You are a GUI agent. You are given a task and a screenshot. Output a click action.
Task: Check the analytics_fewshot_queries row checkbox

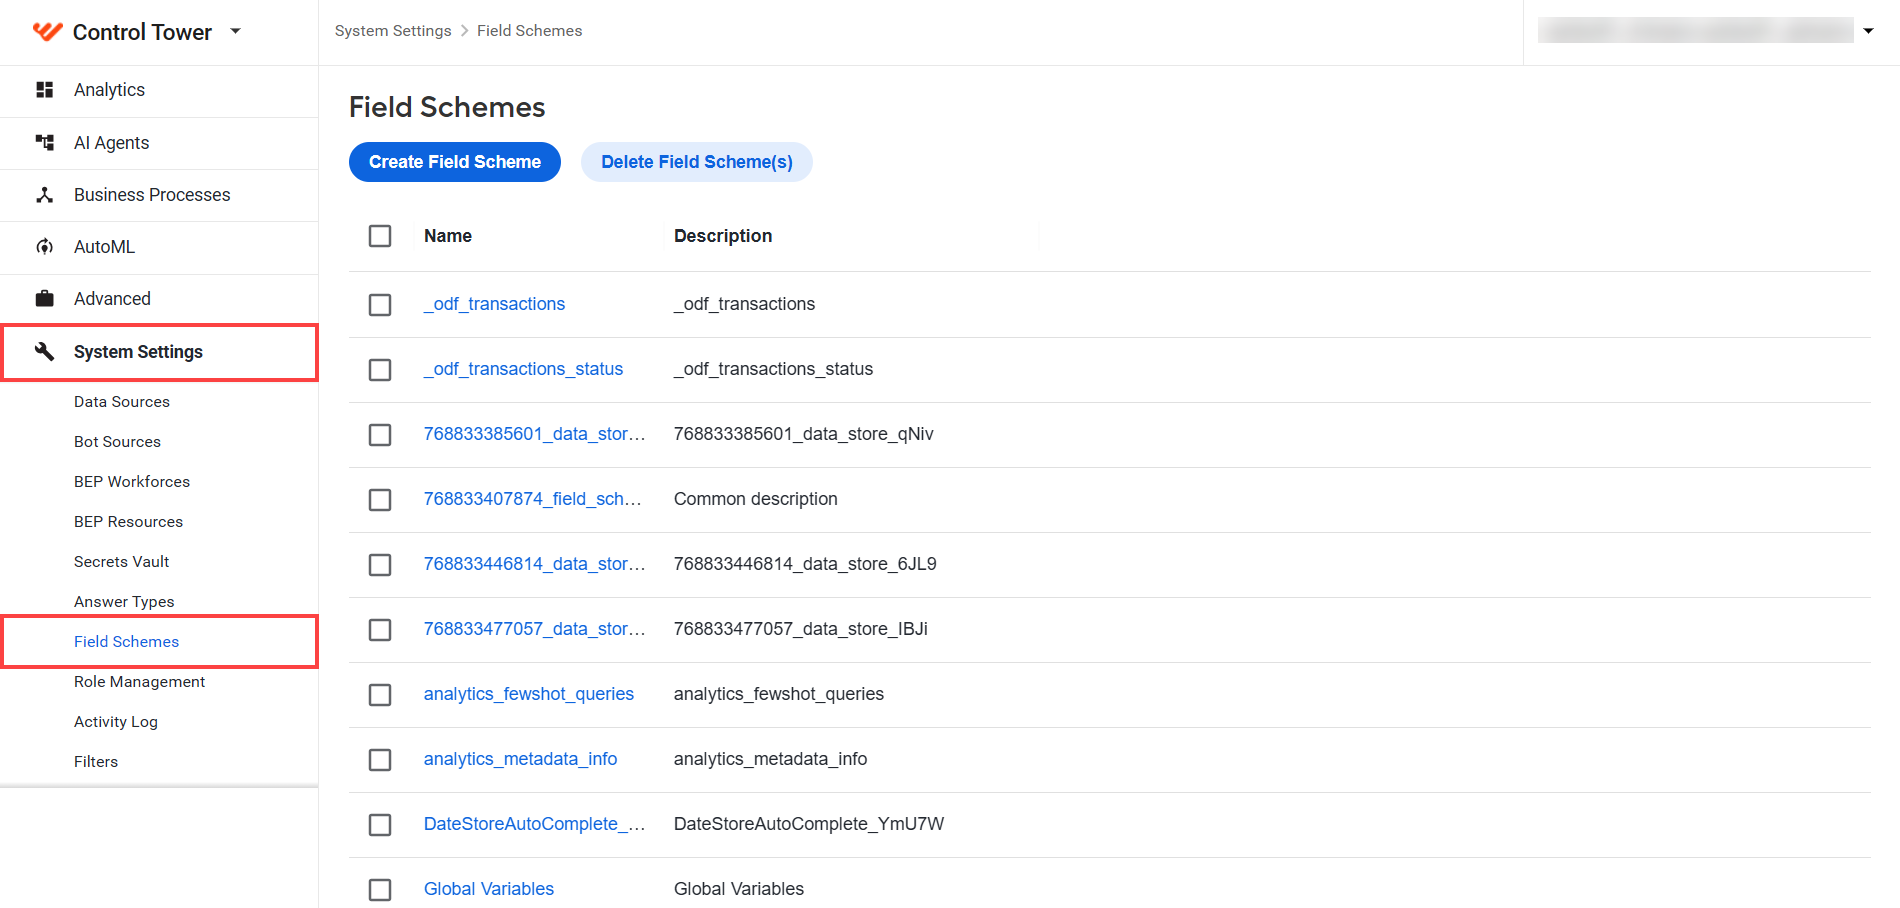pos(380,694)
